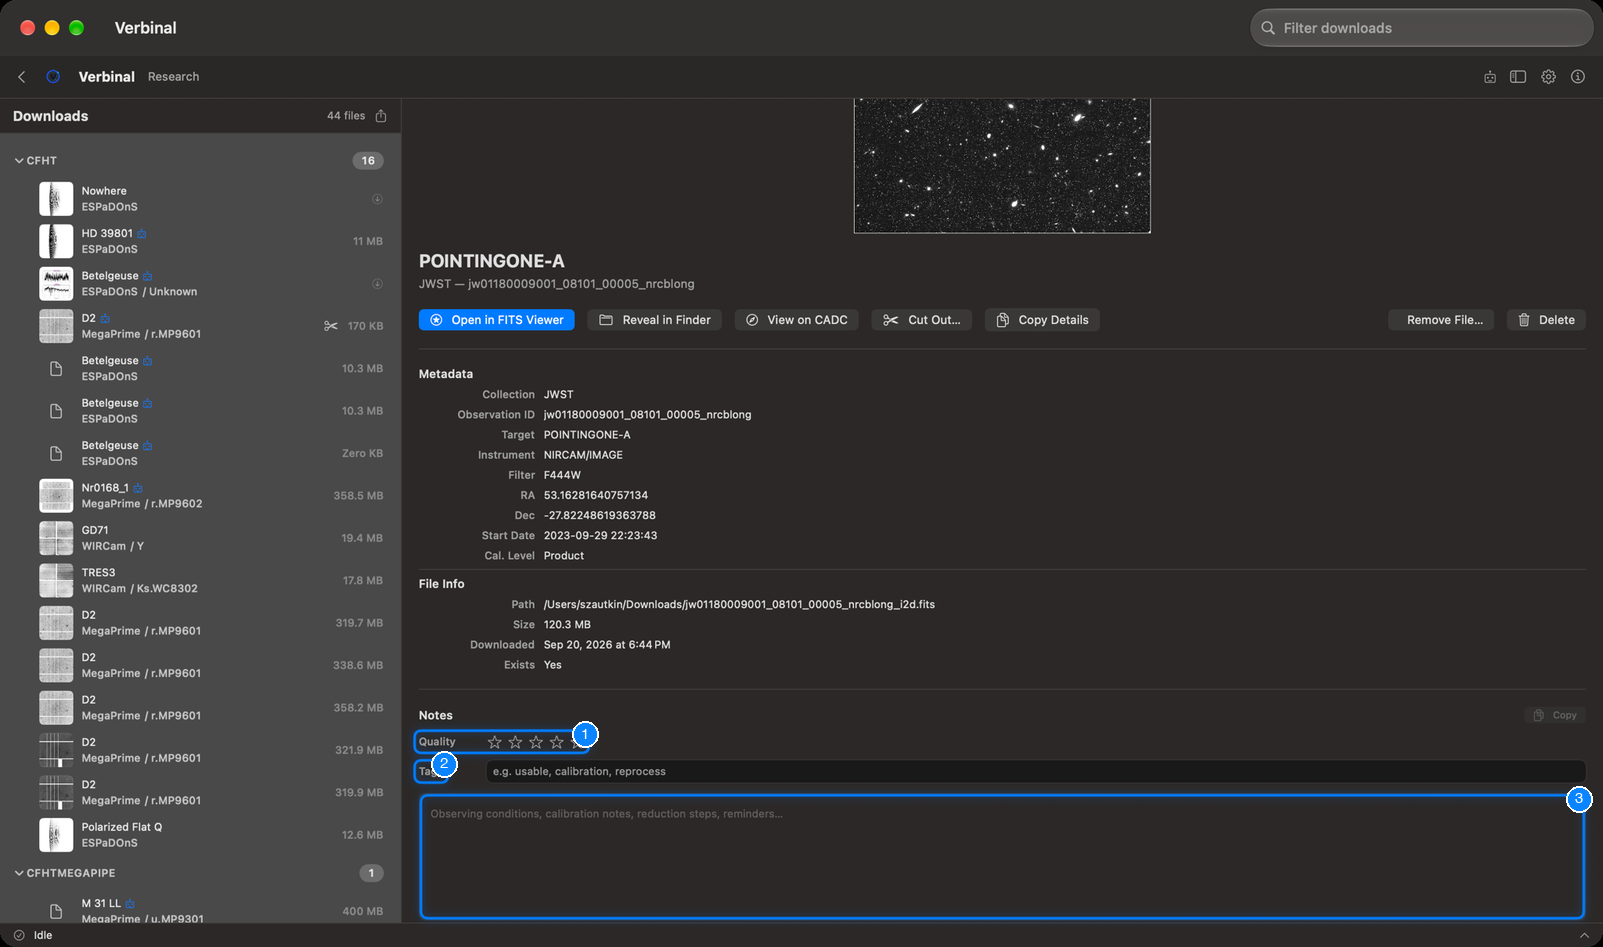This screenshot has width=1603, height=947.
Task: Set Quality to four stars
Action: click(x=557, y=742)
